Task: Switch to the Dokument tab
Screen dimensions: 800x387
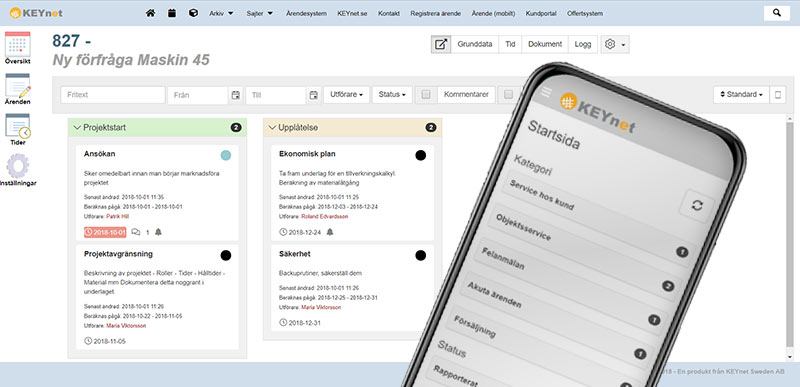Action: click(x=544, y=44)
